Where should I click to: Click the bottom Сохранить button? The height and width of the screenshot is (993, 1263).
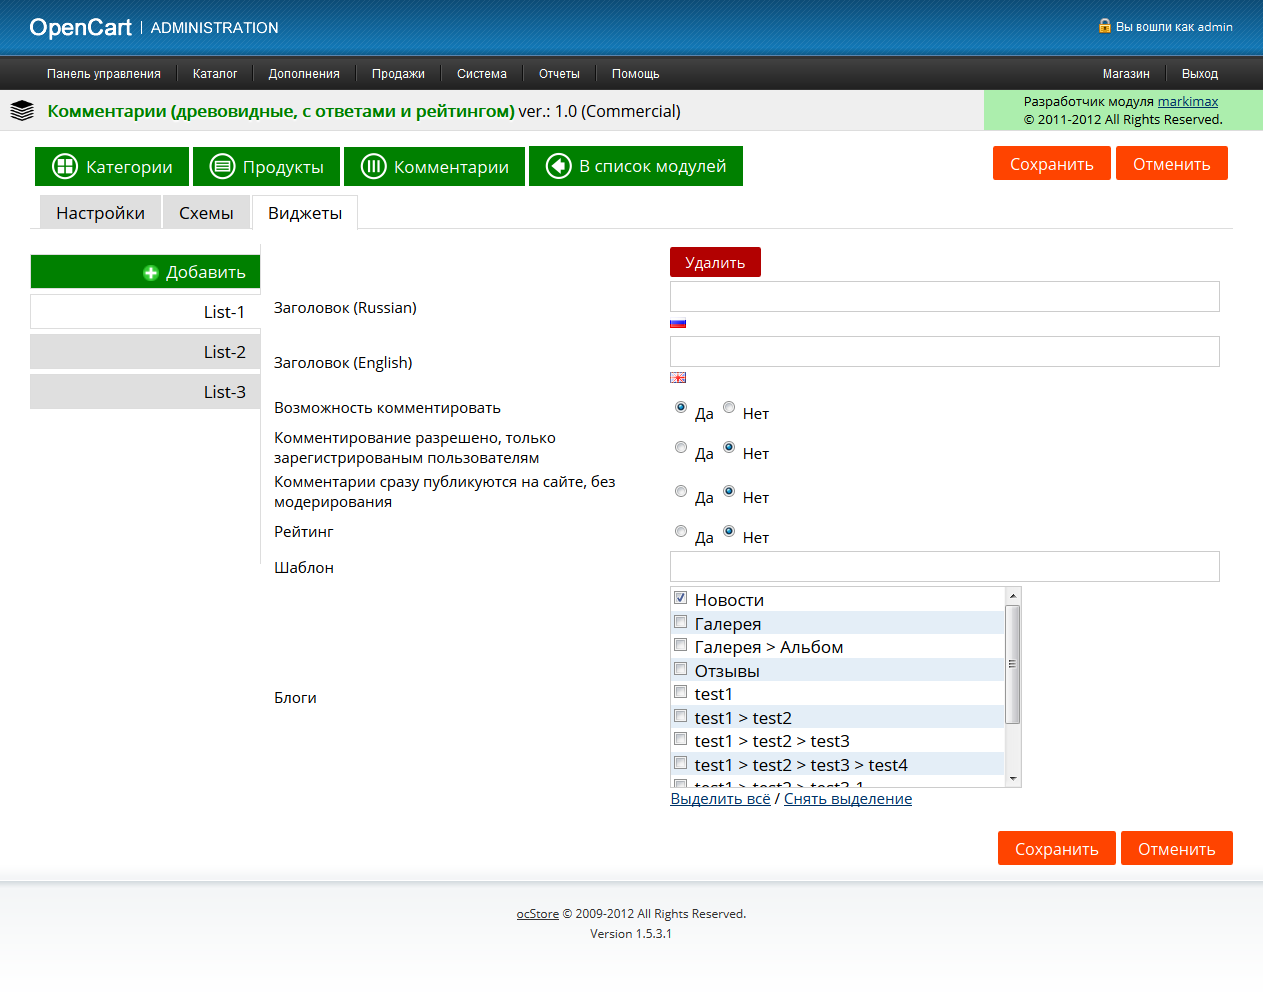(1057, 849)
